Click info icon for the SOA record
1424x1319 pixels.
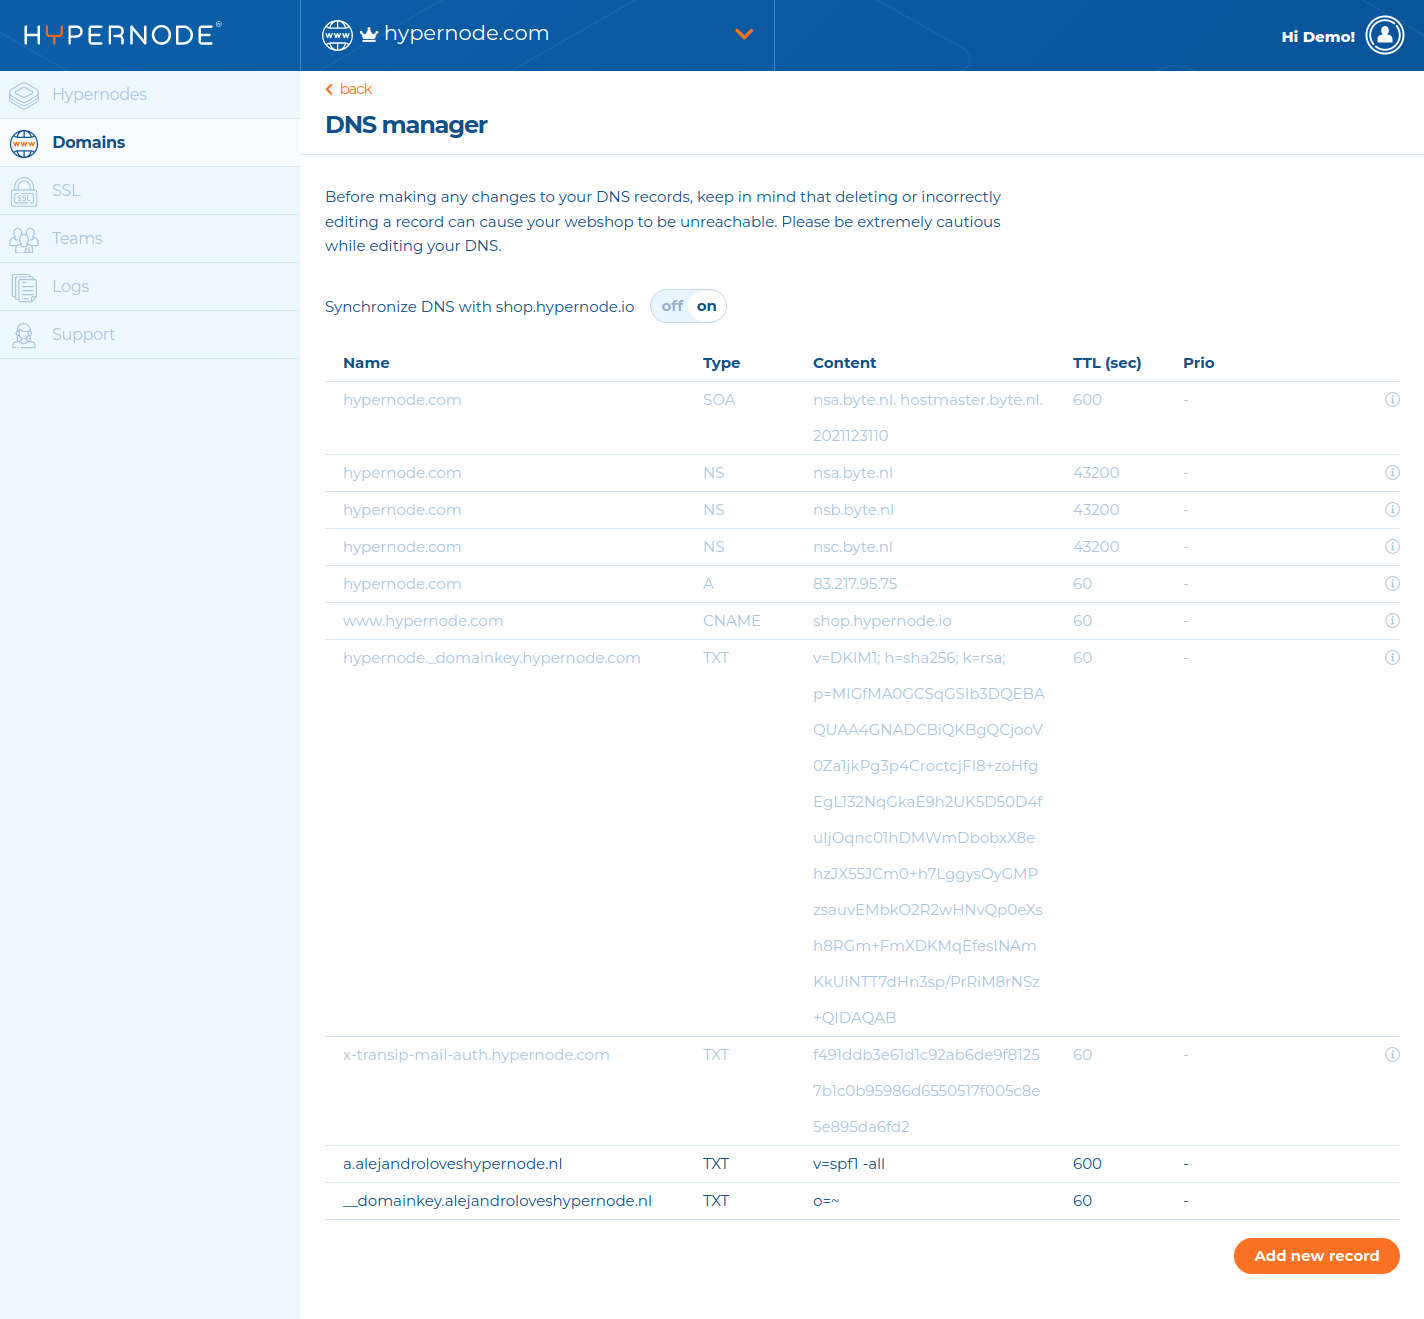[x=1392, y=400]
